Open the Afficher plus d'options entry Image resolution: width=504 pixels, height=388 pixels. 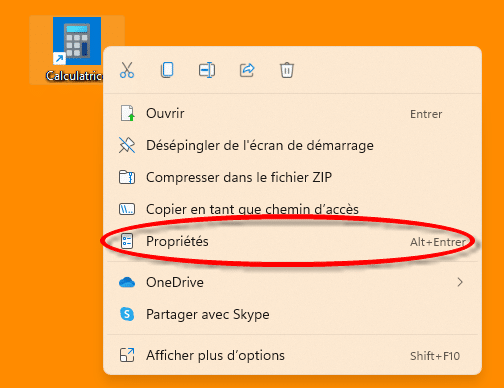[292, 355]
